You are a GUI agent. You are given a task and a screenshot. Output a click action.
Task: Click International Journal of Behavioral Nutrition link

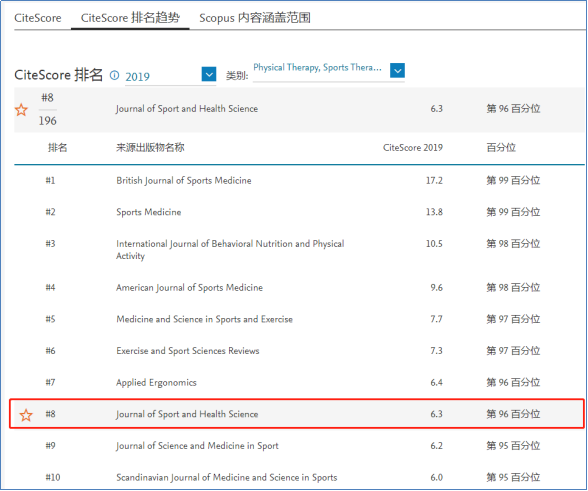[x=230, y=249]
